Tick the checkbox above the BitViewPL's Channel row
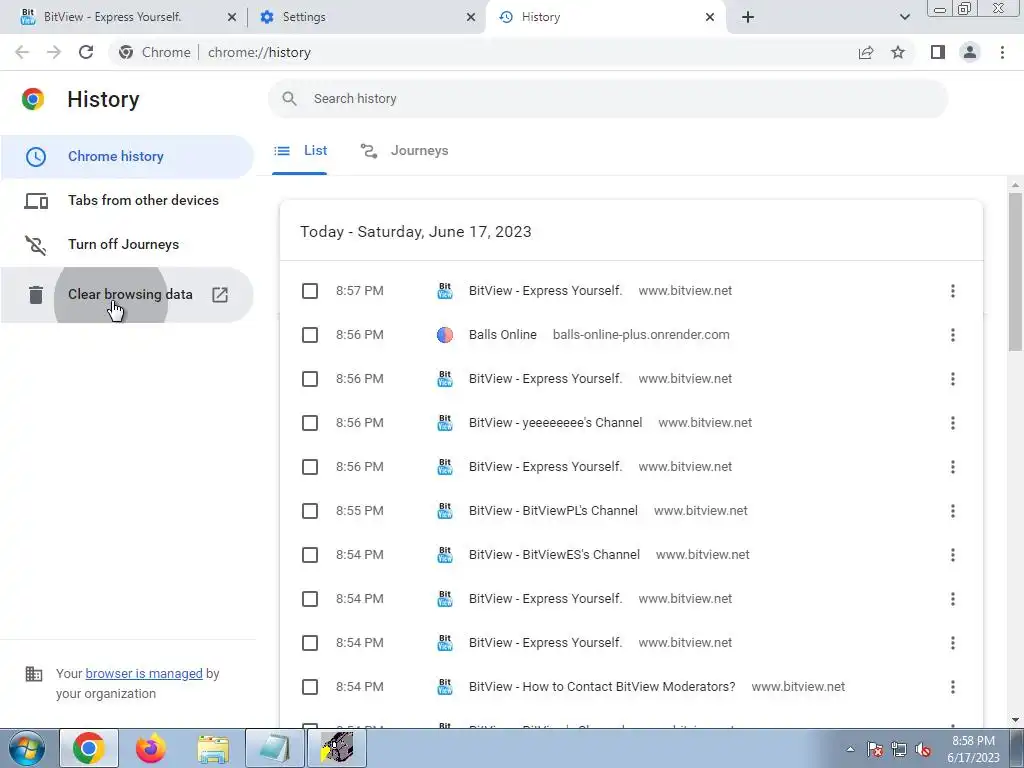 310,467
